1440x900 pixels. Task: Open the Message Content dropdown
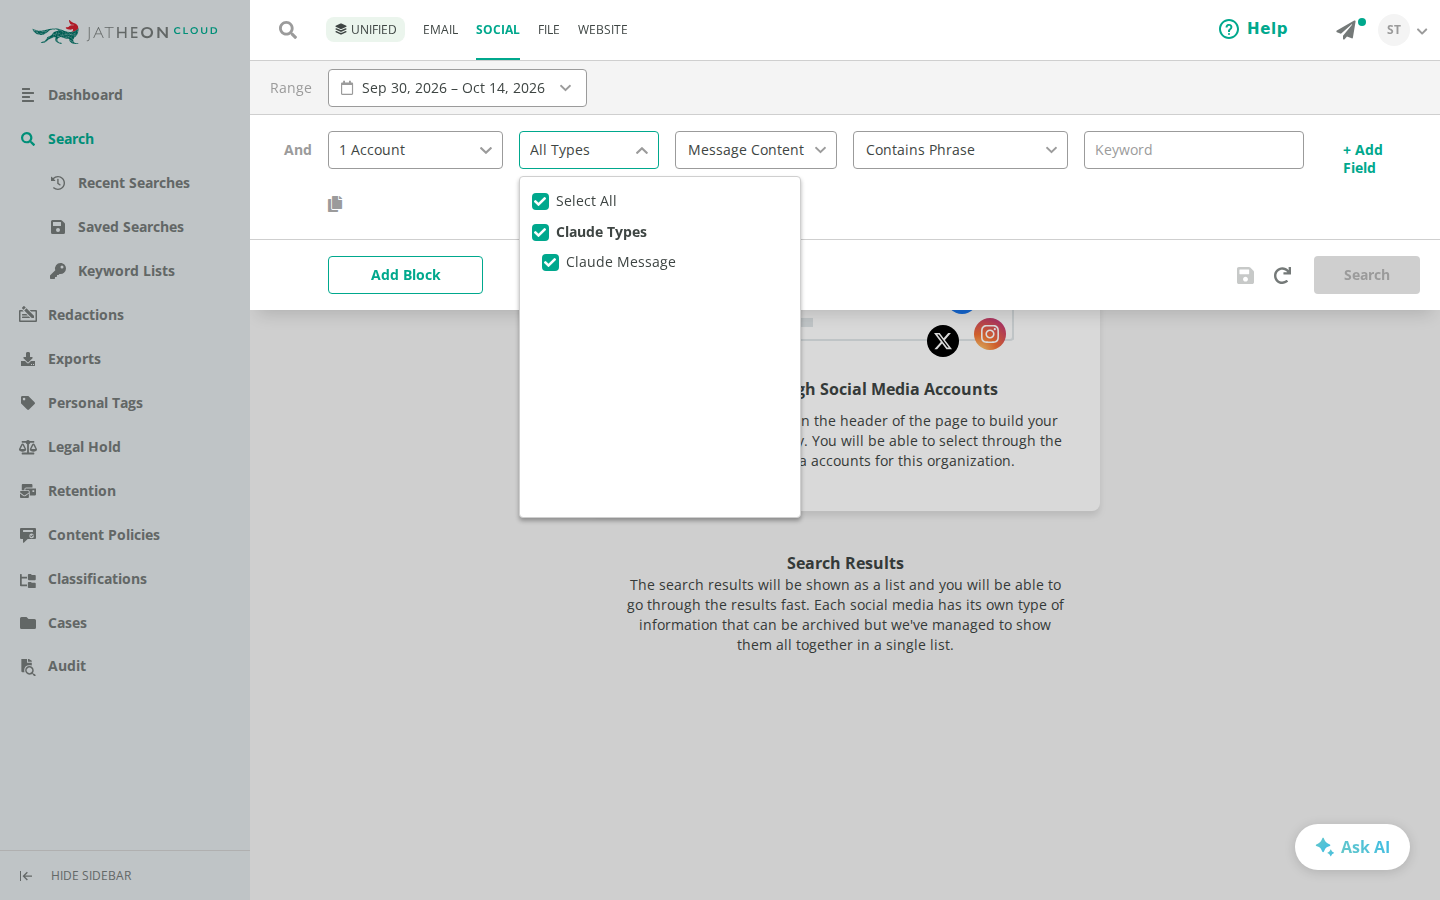pyautogui.click(x=756, y=150)
